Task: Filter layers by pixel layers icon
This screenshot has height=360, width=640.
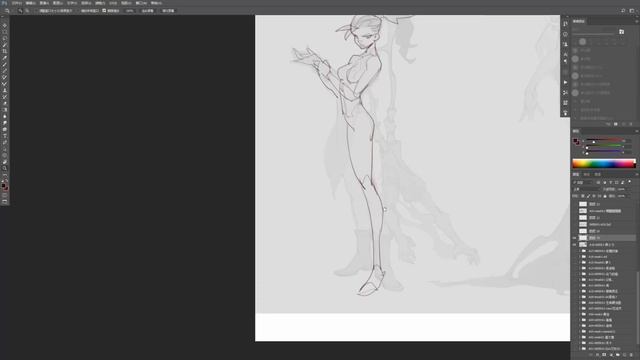Action: point(598,182)
